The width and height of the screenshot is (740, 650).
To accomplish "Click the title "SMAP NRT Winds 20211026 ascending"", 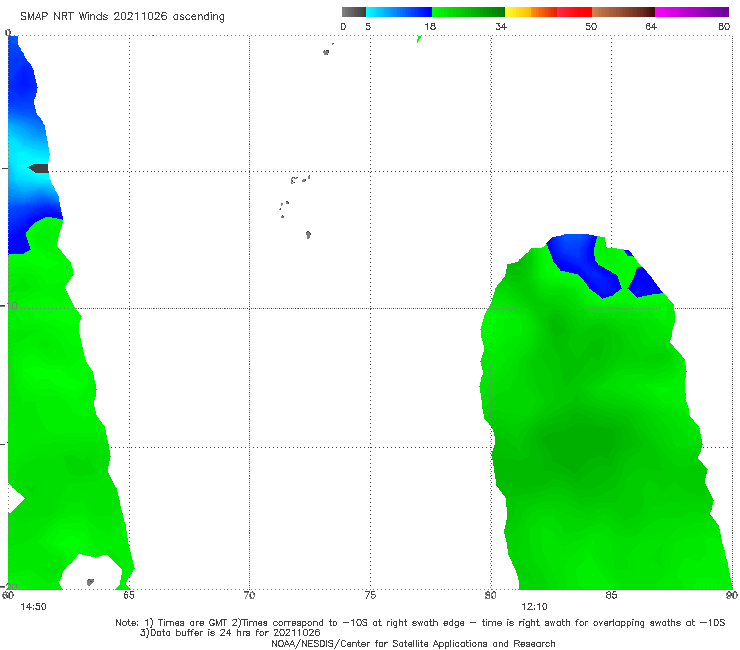I will tap(122, 16).
